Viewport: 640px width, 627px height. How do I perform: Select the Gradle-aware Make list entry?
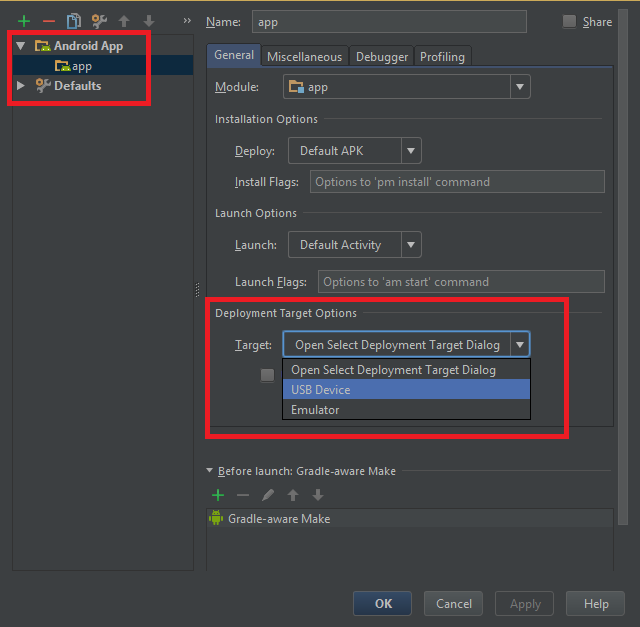[410, 518]
